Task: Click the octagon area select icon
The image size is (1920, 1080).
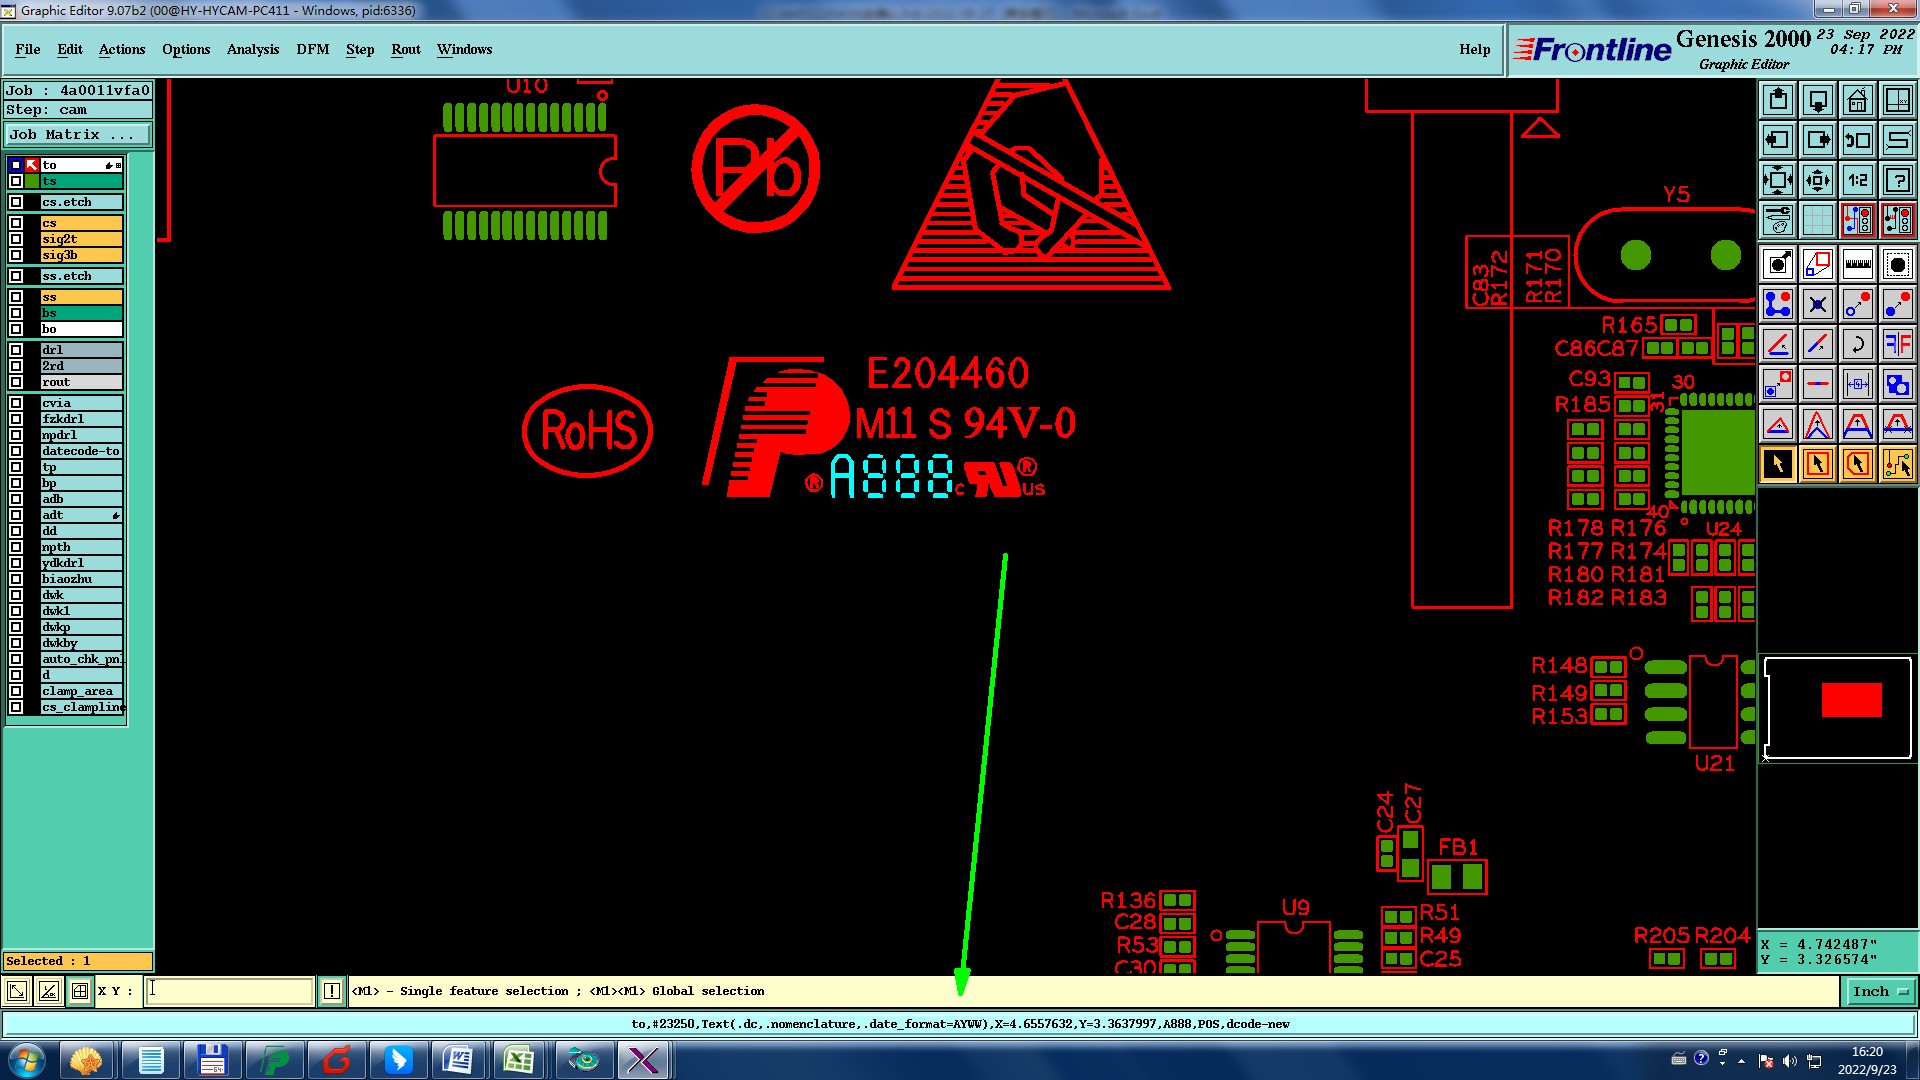Action: (x=1897, y=264)
